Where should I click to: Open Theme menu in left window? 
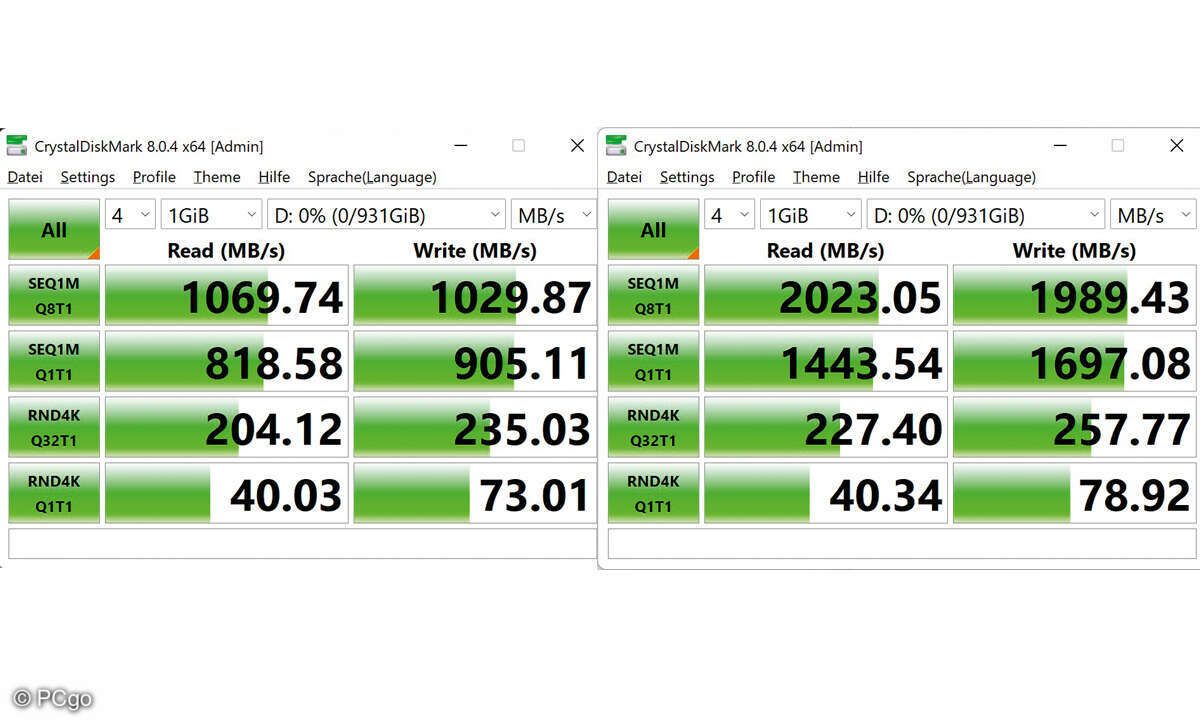pos(217,177)
